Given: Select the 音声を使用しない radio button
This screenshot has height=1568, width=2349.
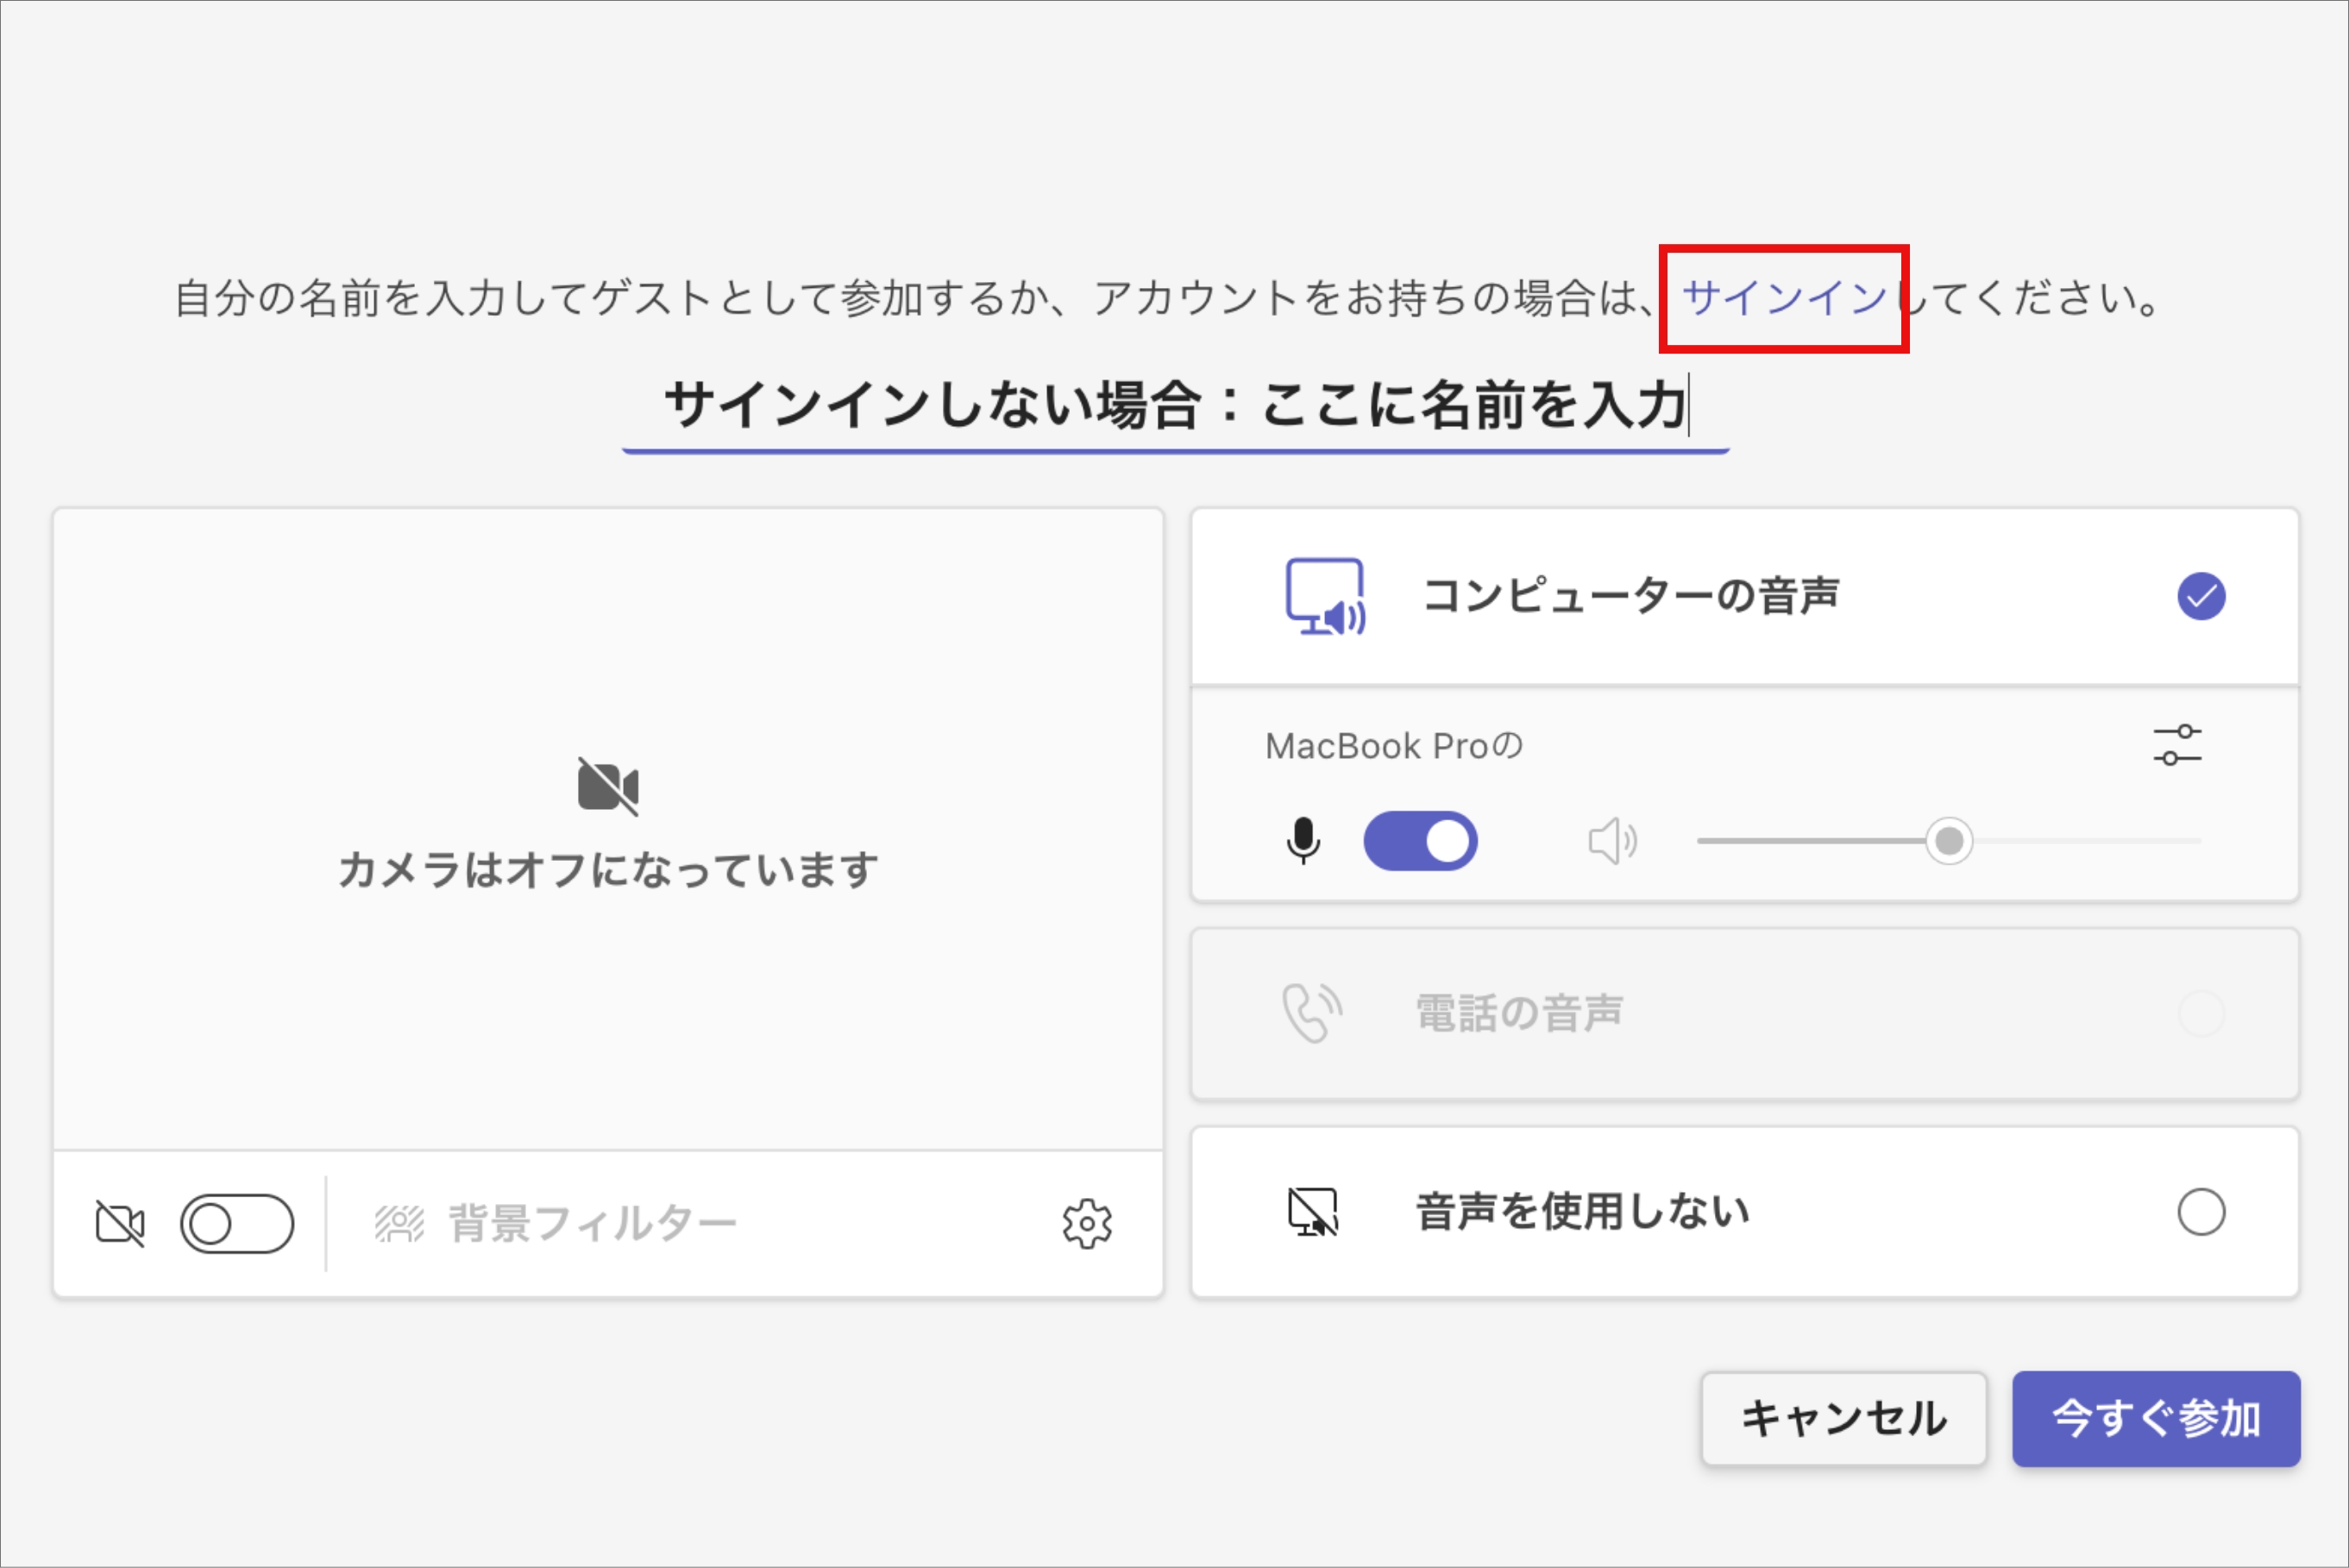Looking at the screenshot, I should 2200,1212.
